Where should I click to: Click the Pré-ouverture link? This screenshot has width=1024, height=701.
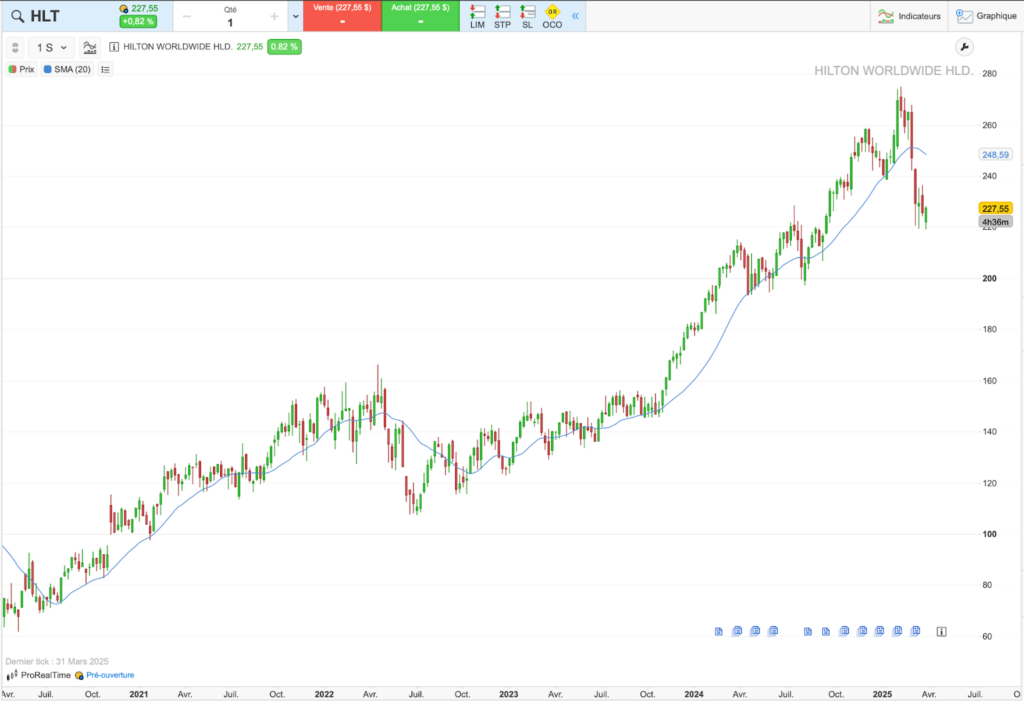110,675
